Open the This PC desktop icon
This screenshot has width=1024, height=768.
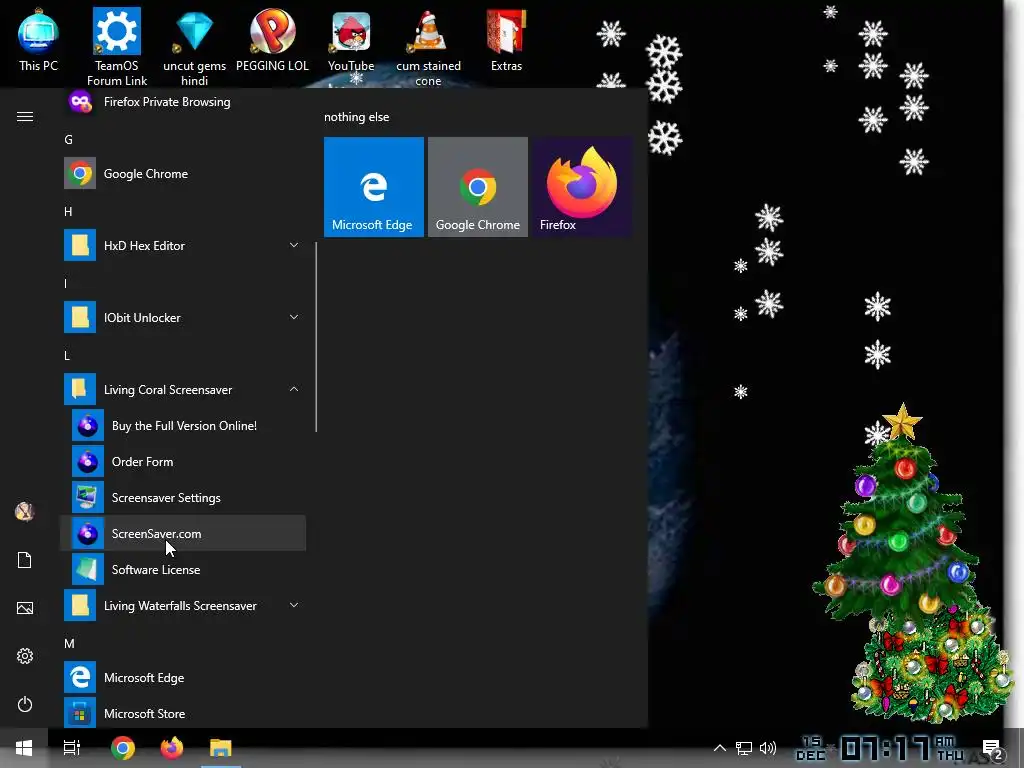pos(38,40)
